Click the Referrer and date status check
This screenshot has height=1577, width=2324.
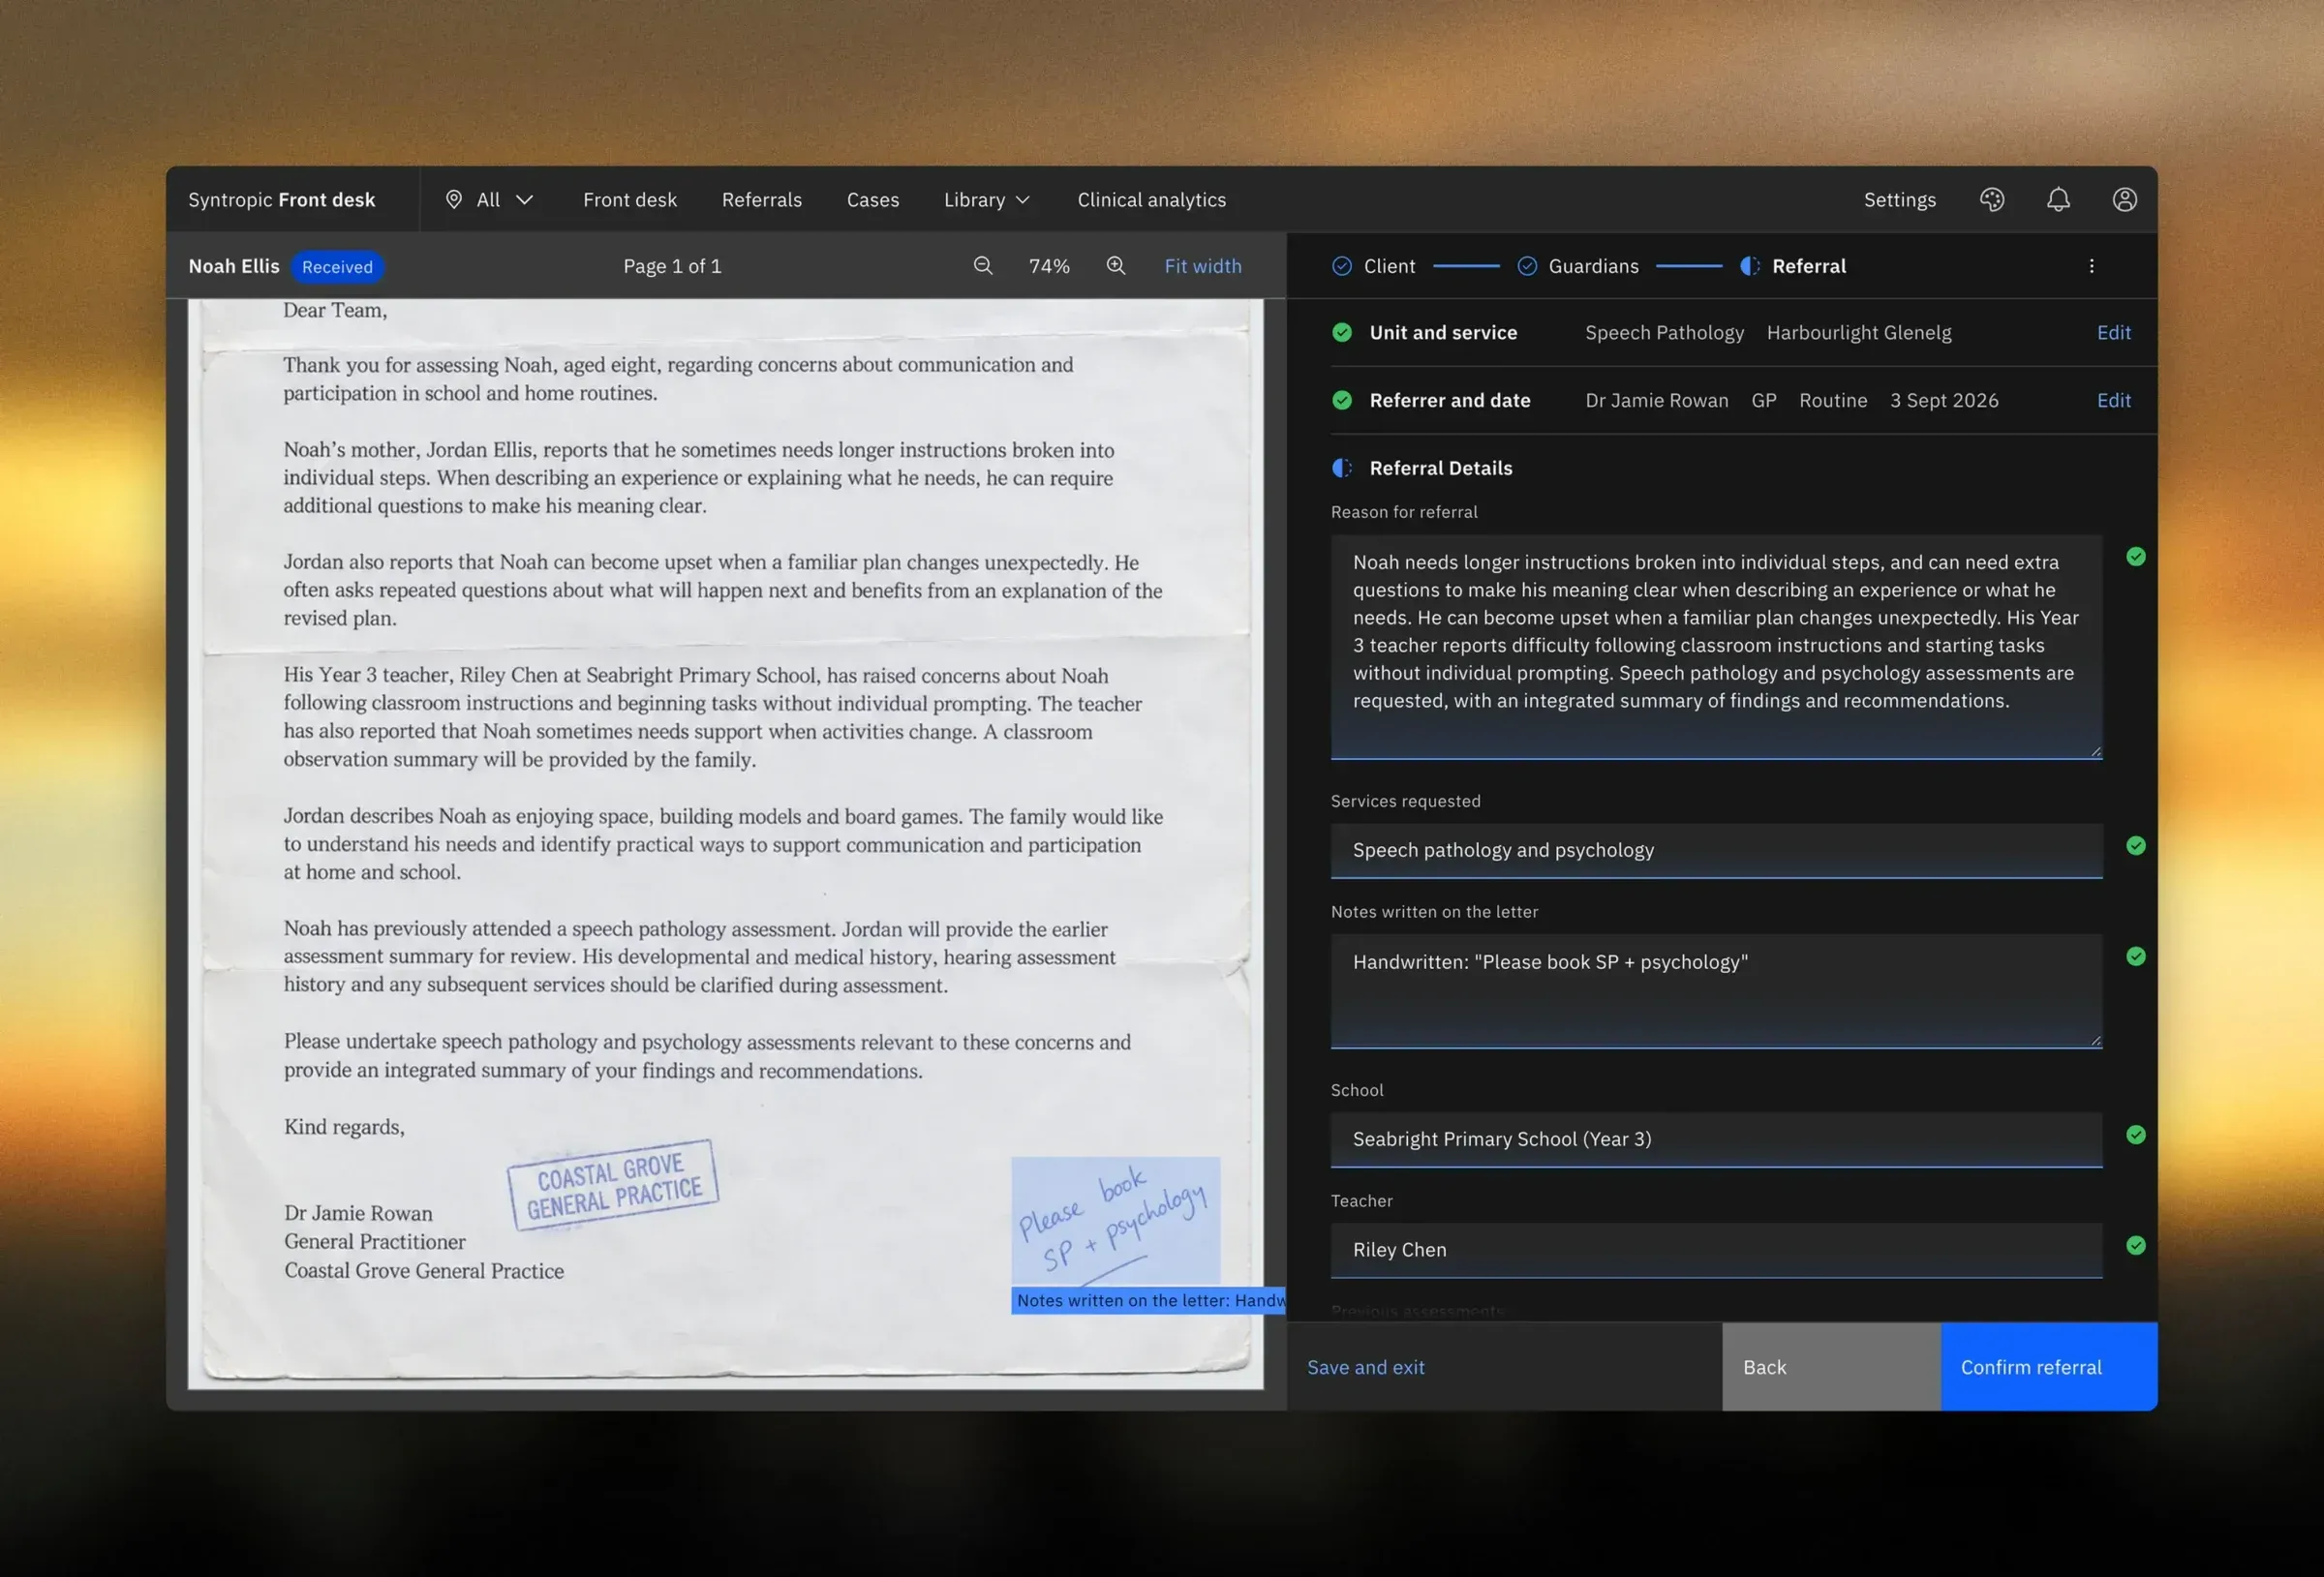tap(1342, 401)
